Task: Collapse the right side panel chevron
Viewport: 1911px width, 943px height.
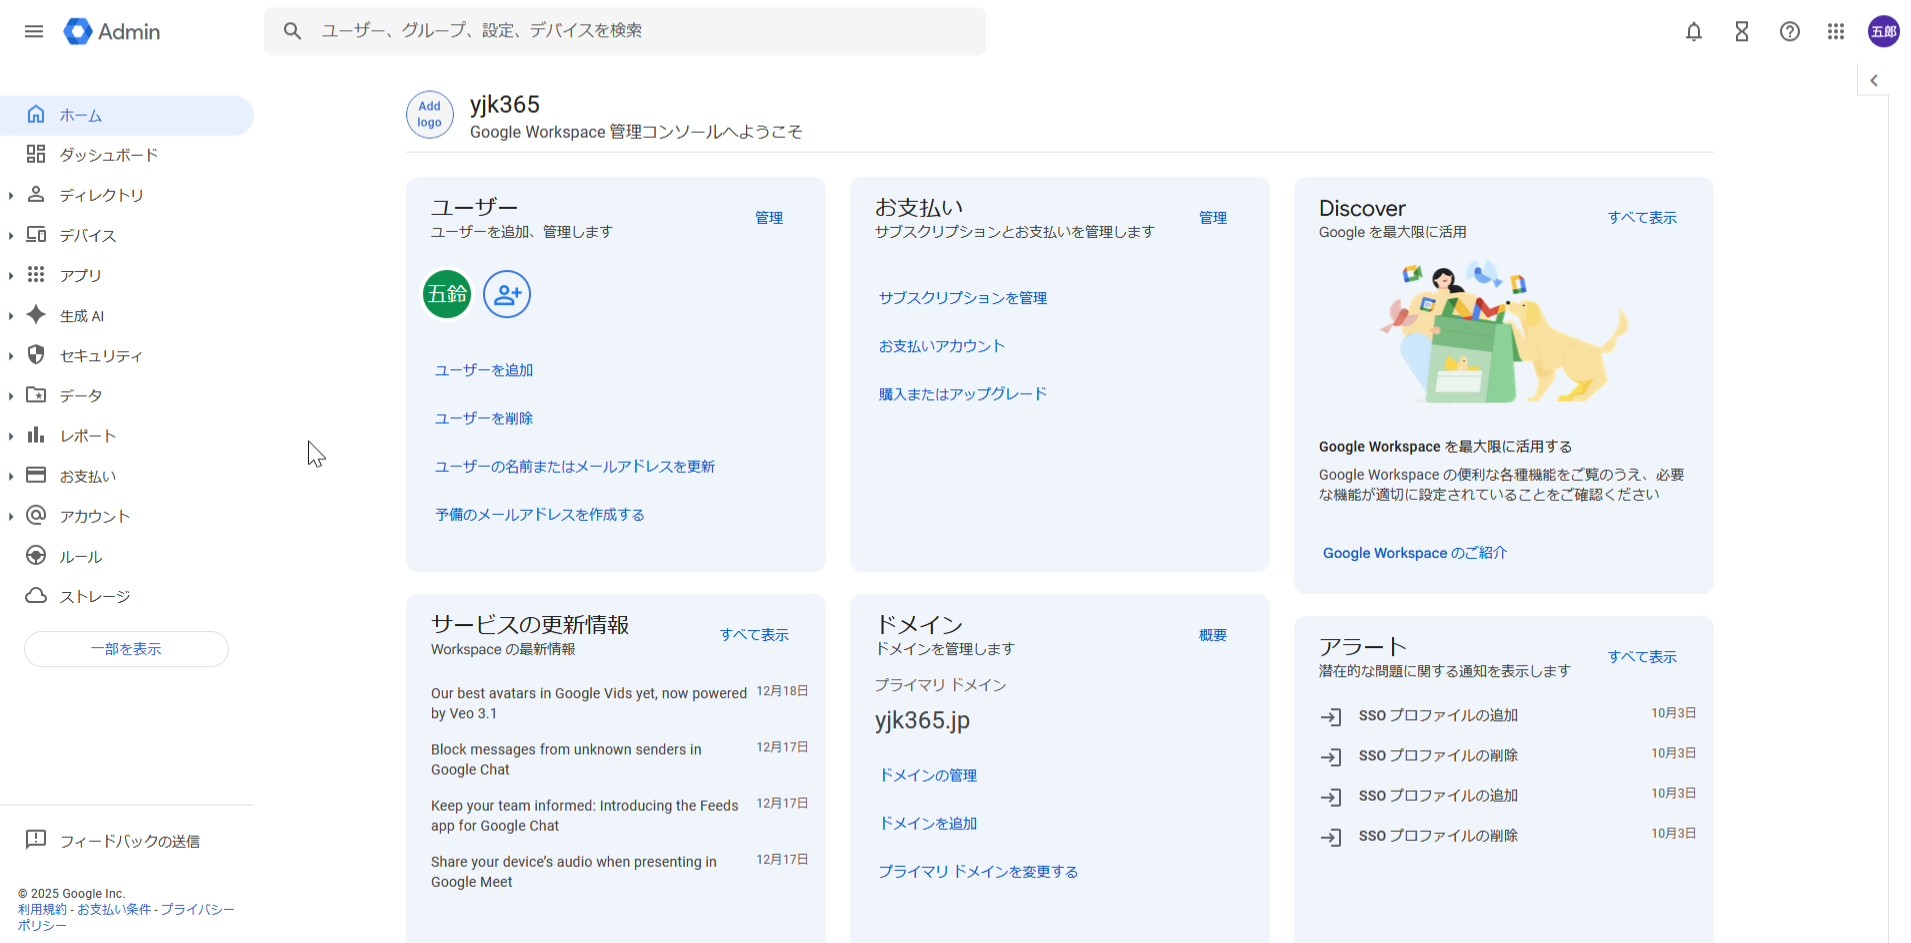Action: 1873,81
